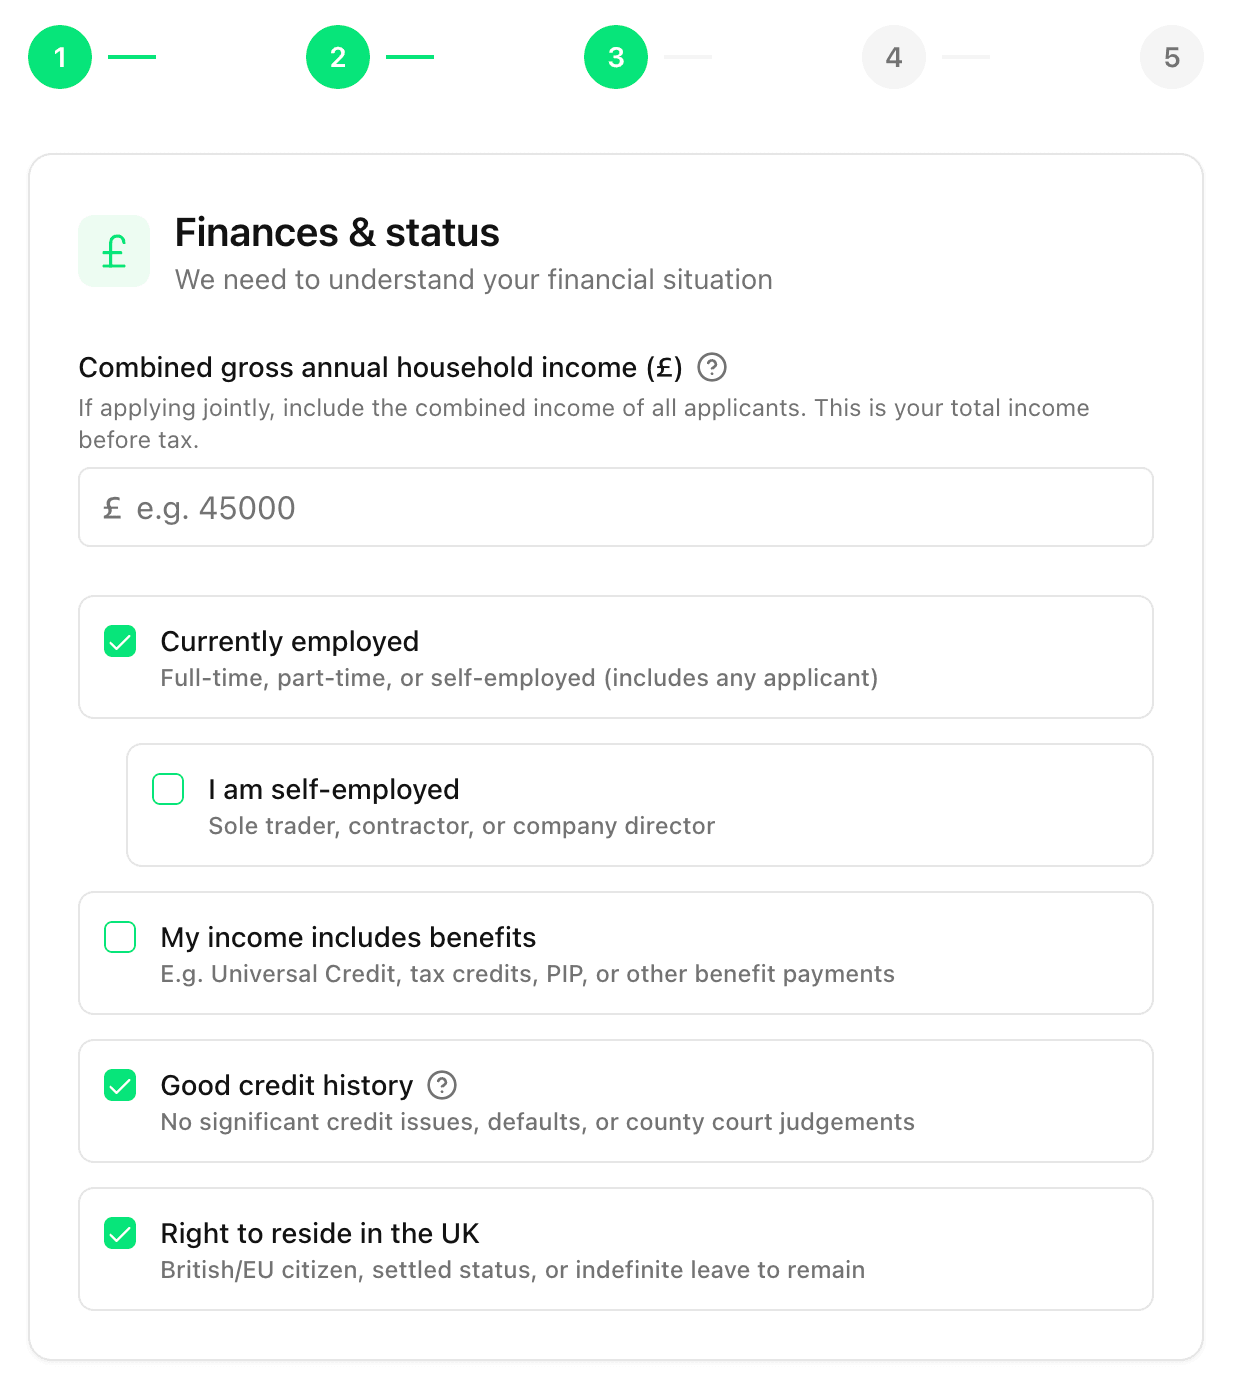Click the I am self-employed label

[x=334, y=789]
